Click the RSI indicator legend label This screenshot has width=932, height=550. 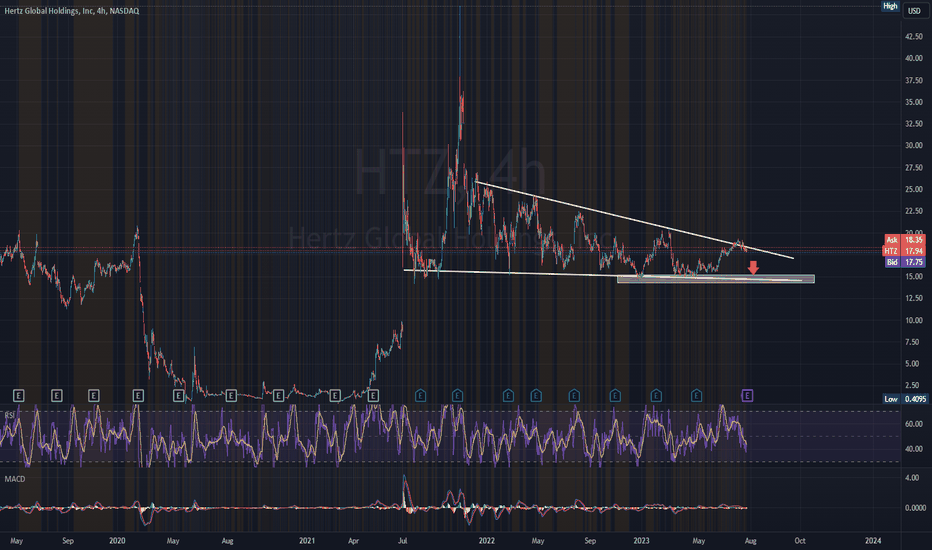tap(10, 414)
